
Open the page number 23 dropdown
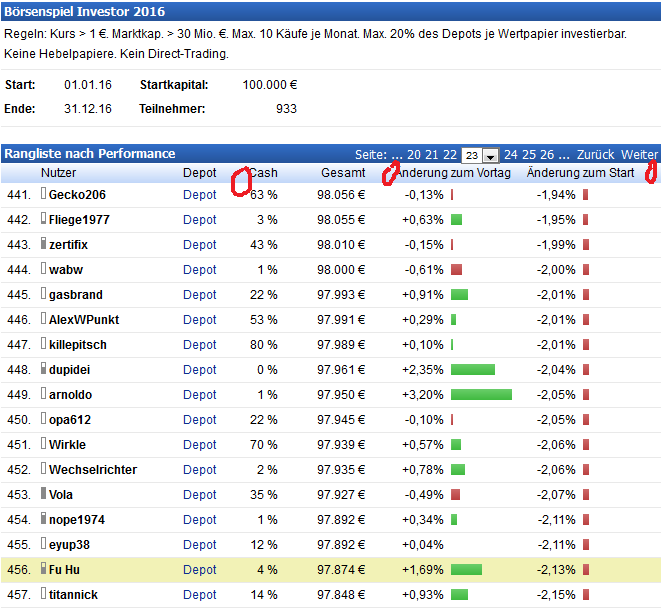pyautogui.click(x=490, y=155)
